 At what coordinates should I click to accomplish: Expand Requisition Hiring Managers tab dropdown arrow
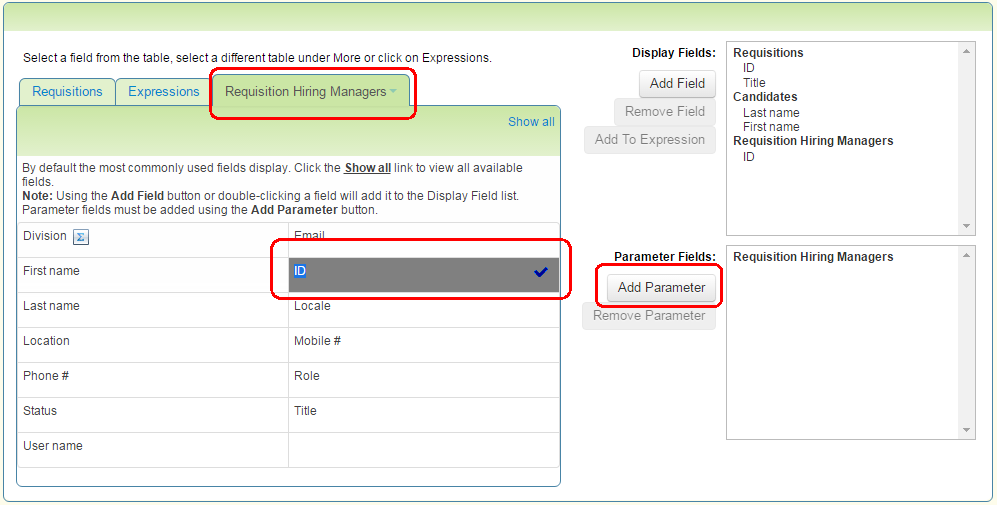(x=394, y=92)
